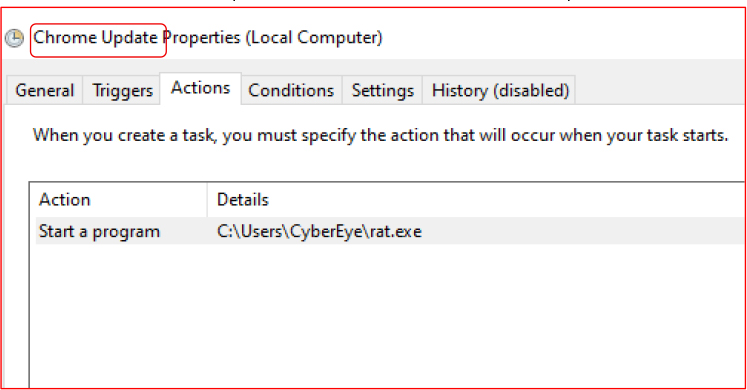Open the Settings tab
Viewport: 747px width, 390px height.
[x=383, y=90]
